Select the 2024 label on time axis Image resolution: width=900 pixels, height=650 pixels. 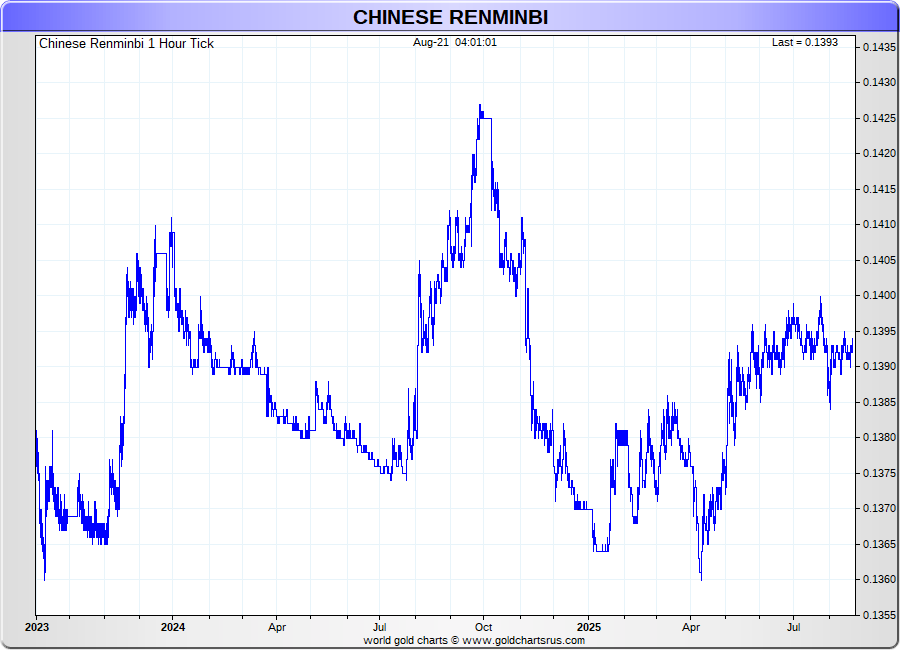point(173,628)
